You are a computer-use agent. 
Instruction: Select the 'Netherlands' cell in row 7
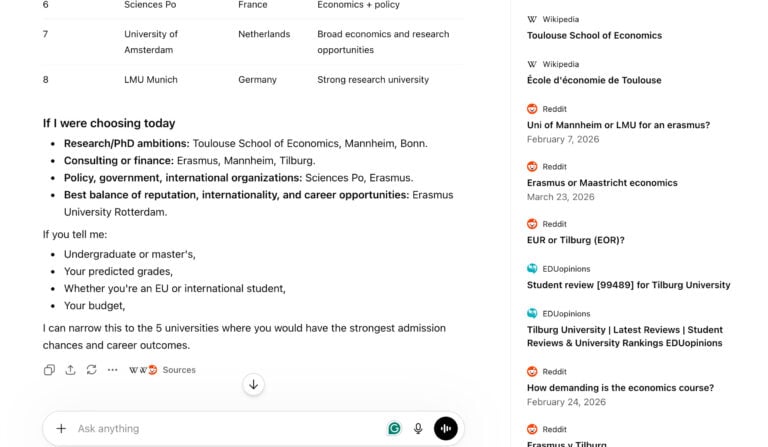[x=264, y=34]
